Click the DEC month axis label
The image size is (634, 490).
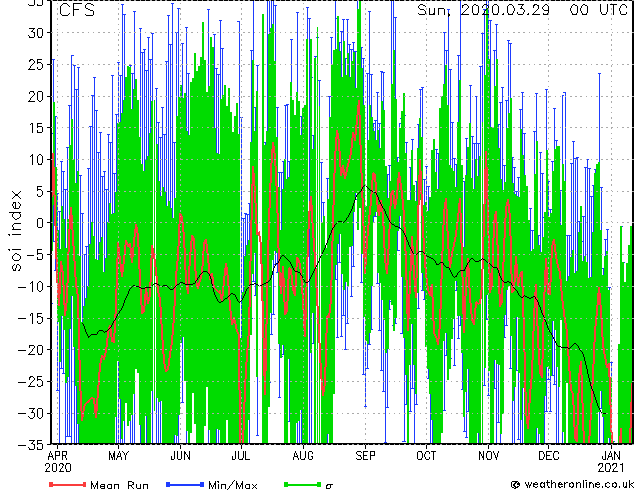tap(549, 456)
